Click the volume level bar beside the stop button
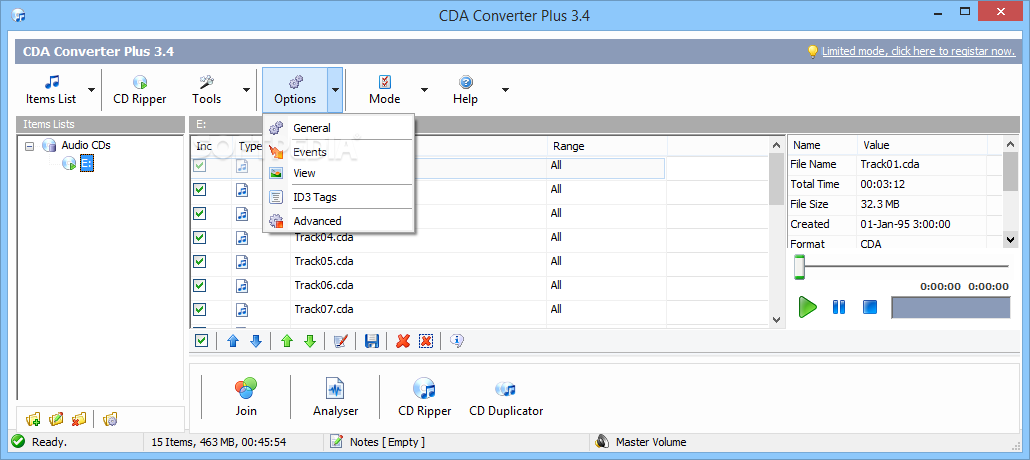This screenshot has width=1030, height=460. click(951, 308)
